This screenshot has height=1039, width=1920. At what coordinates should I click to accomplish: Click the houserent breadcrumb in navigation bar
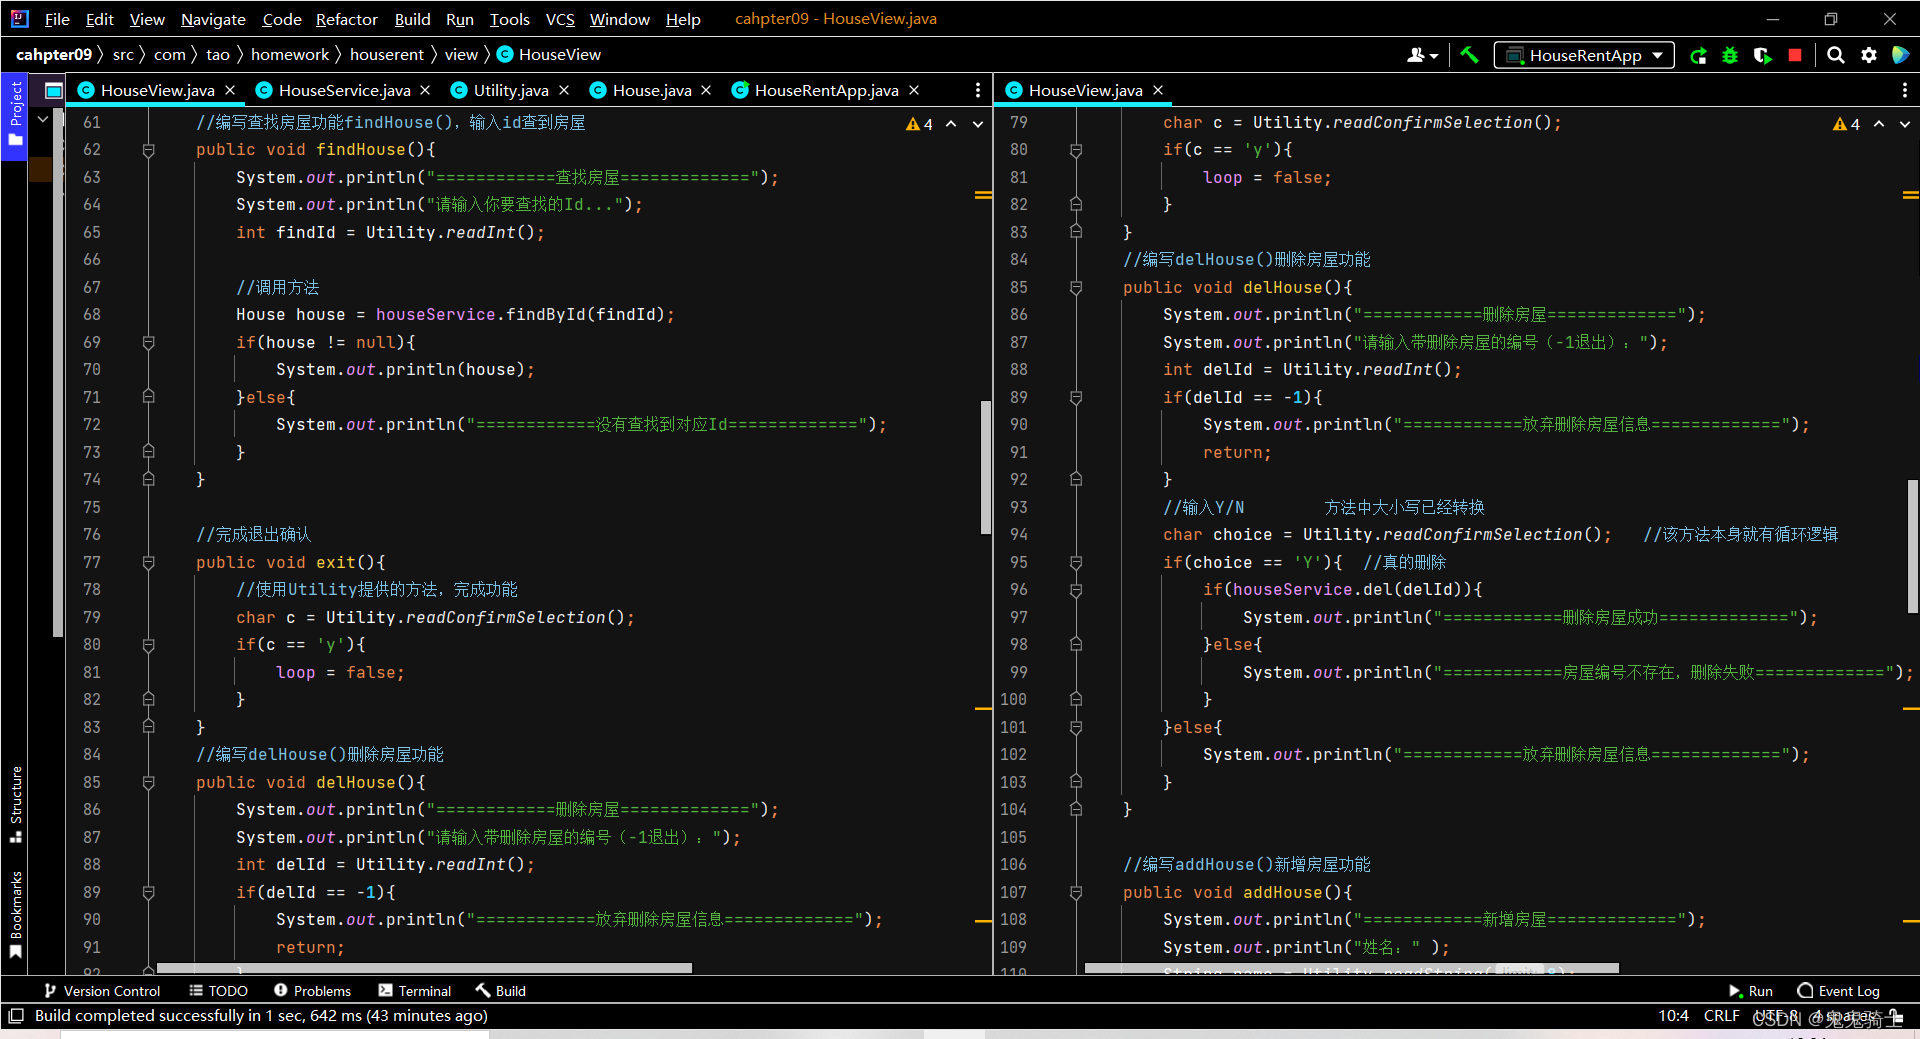pos(387,55)
